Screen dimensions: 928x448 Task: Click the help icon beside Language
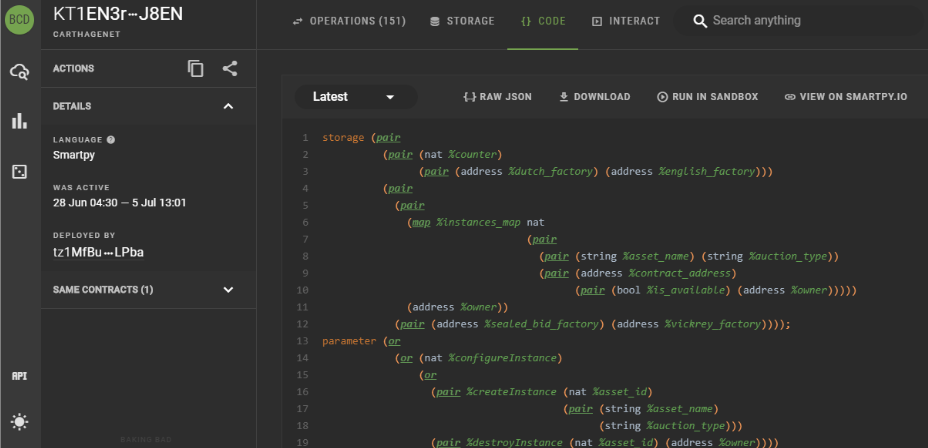[111, 140]
